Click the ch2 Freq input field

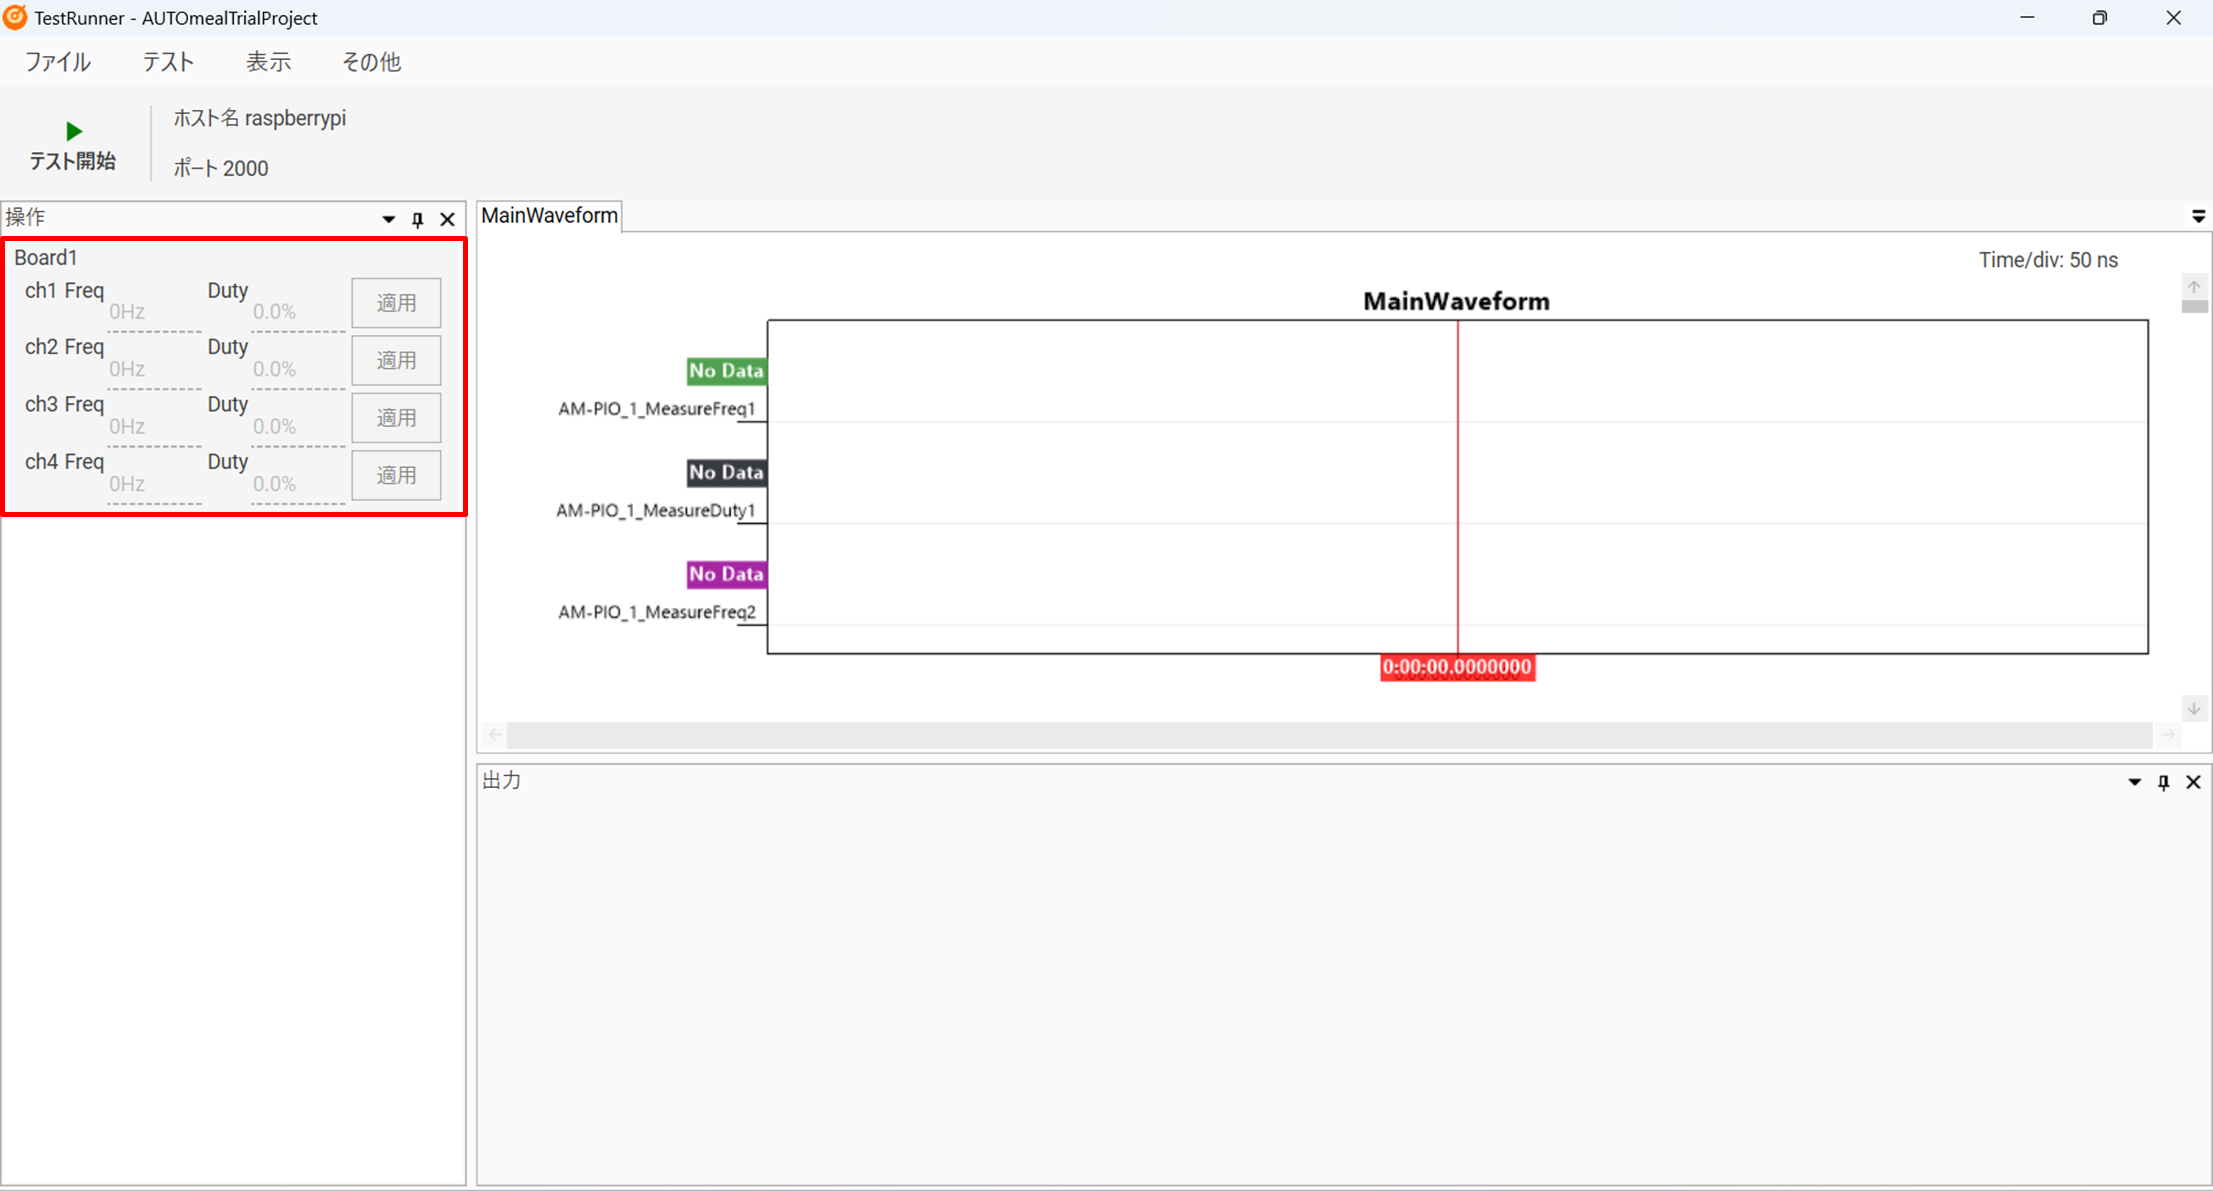coord(154,369)
